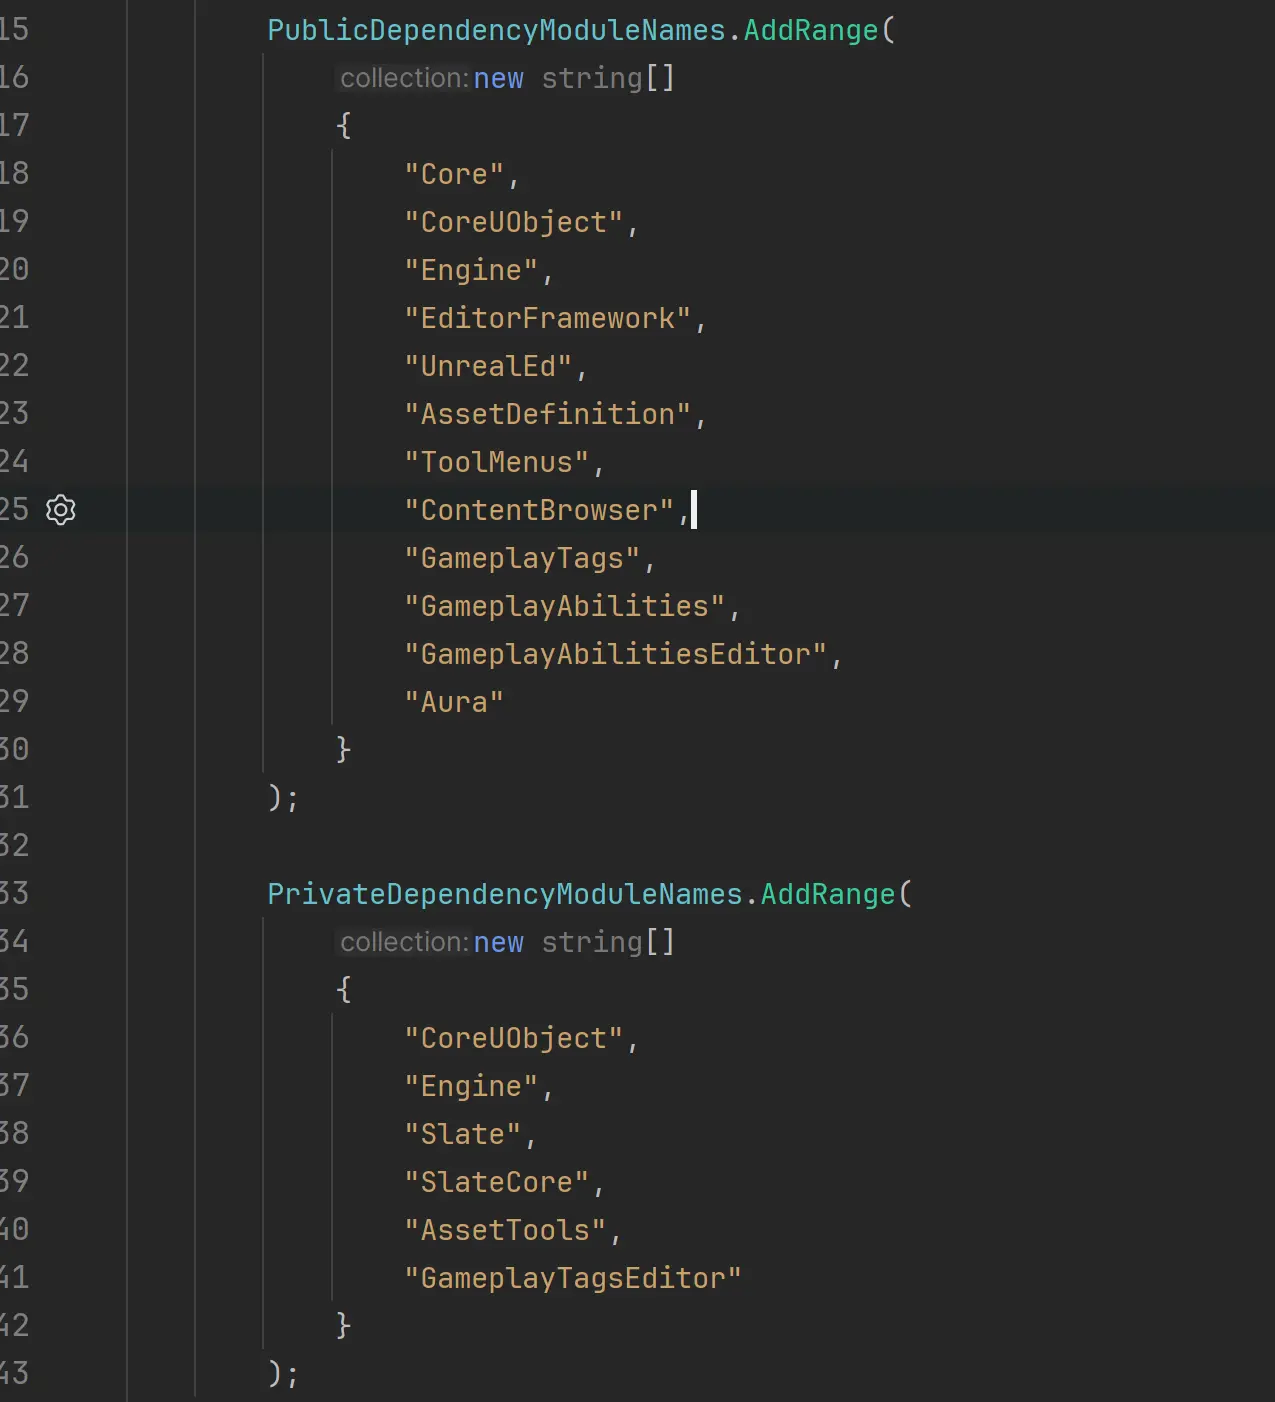This screenshot has height=1402, width=1275.
Task: Click the closing brace below "GameplayTagsEditor"
Action: (344, 1326)
